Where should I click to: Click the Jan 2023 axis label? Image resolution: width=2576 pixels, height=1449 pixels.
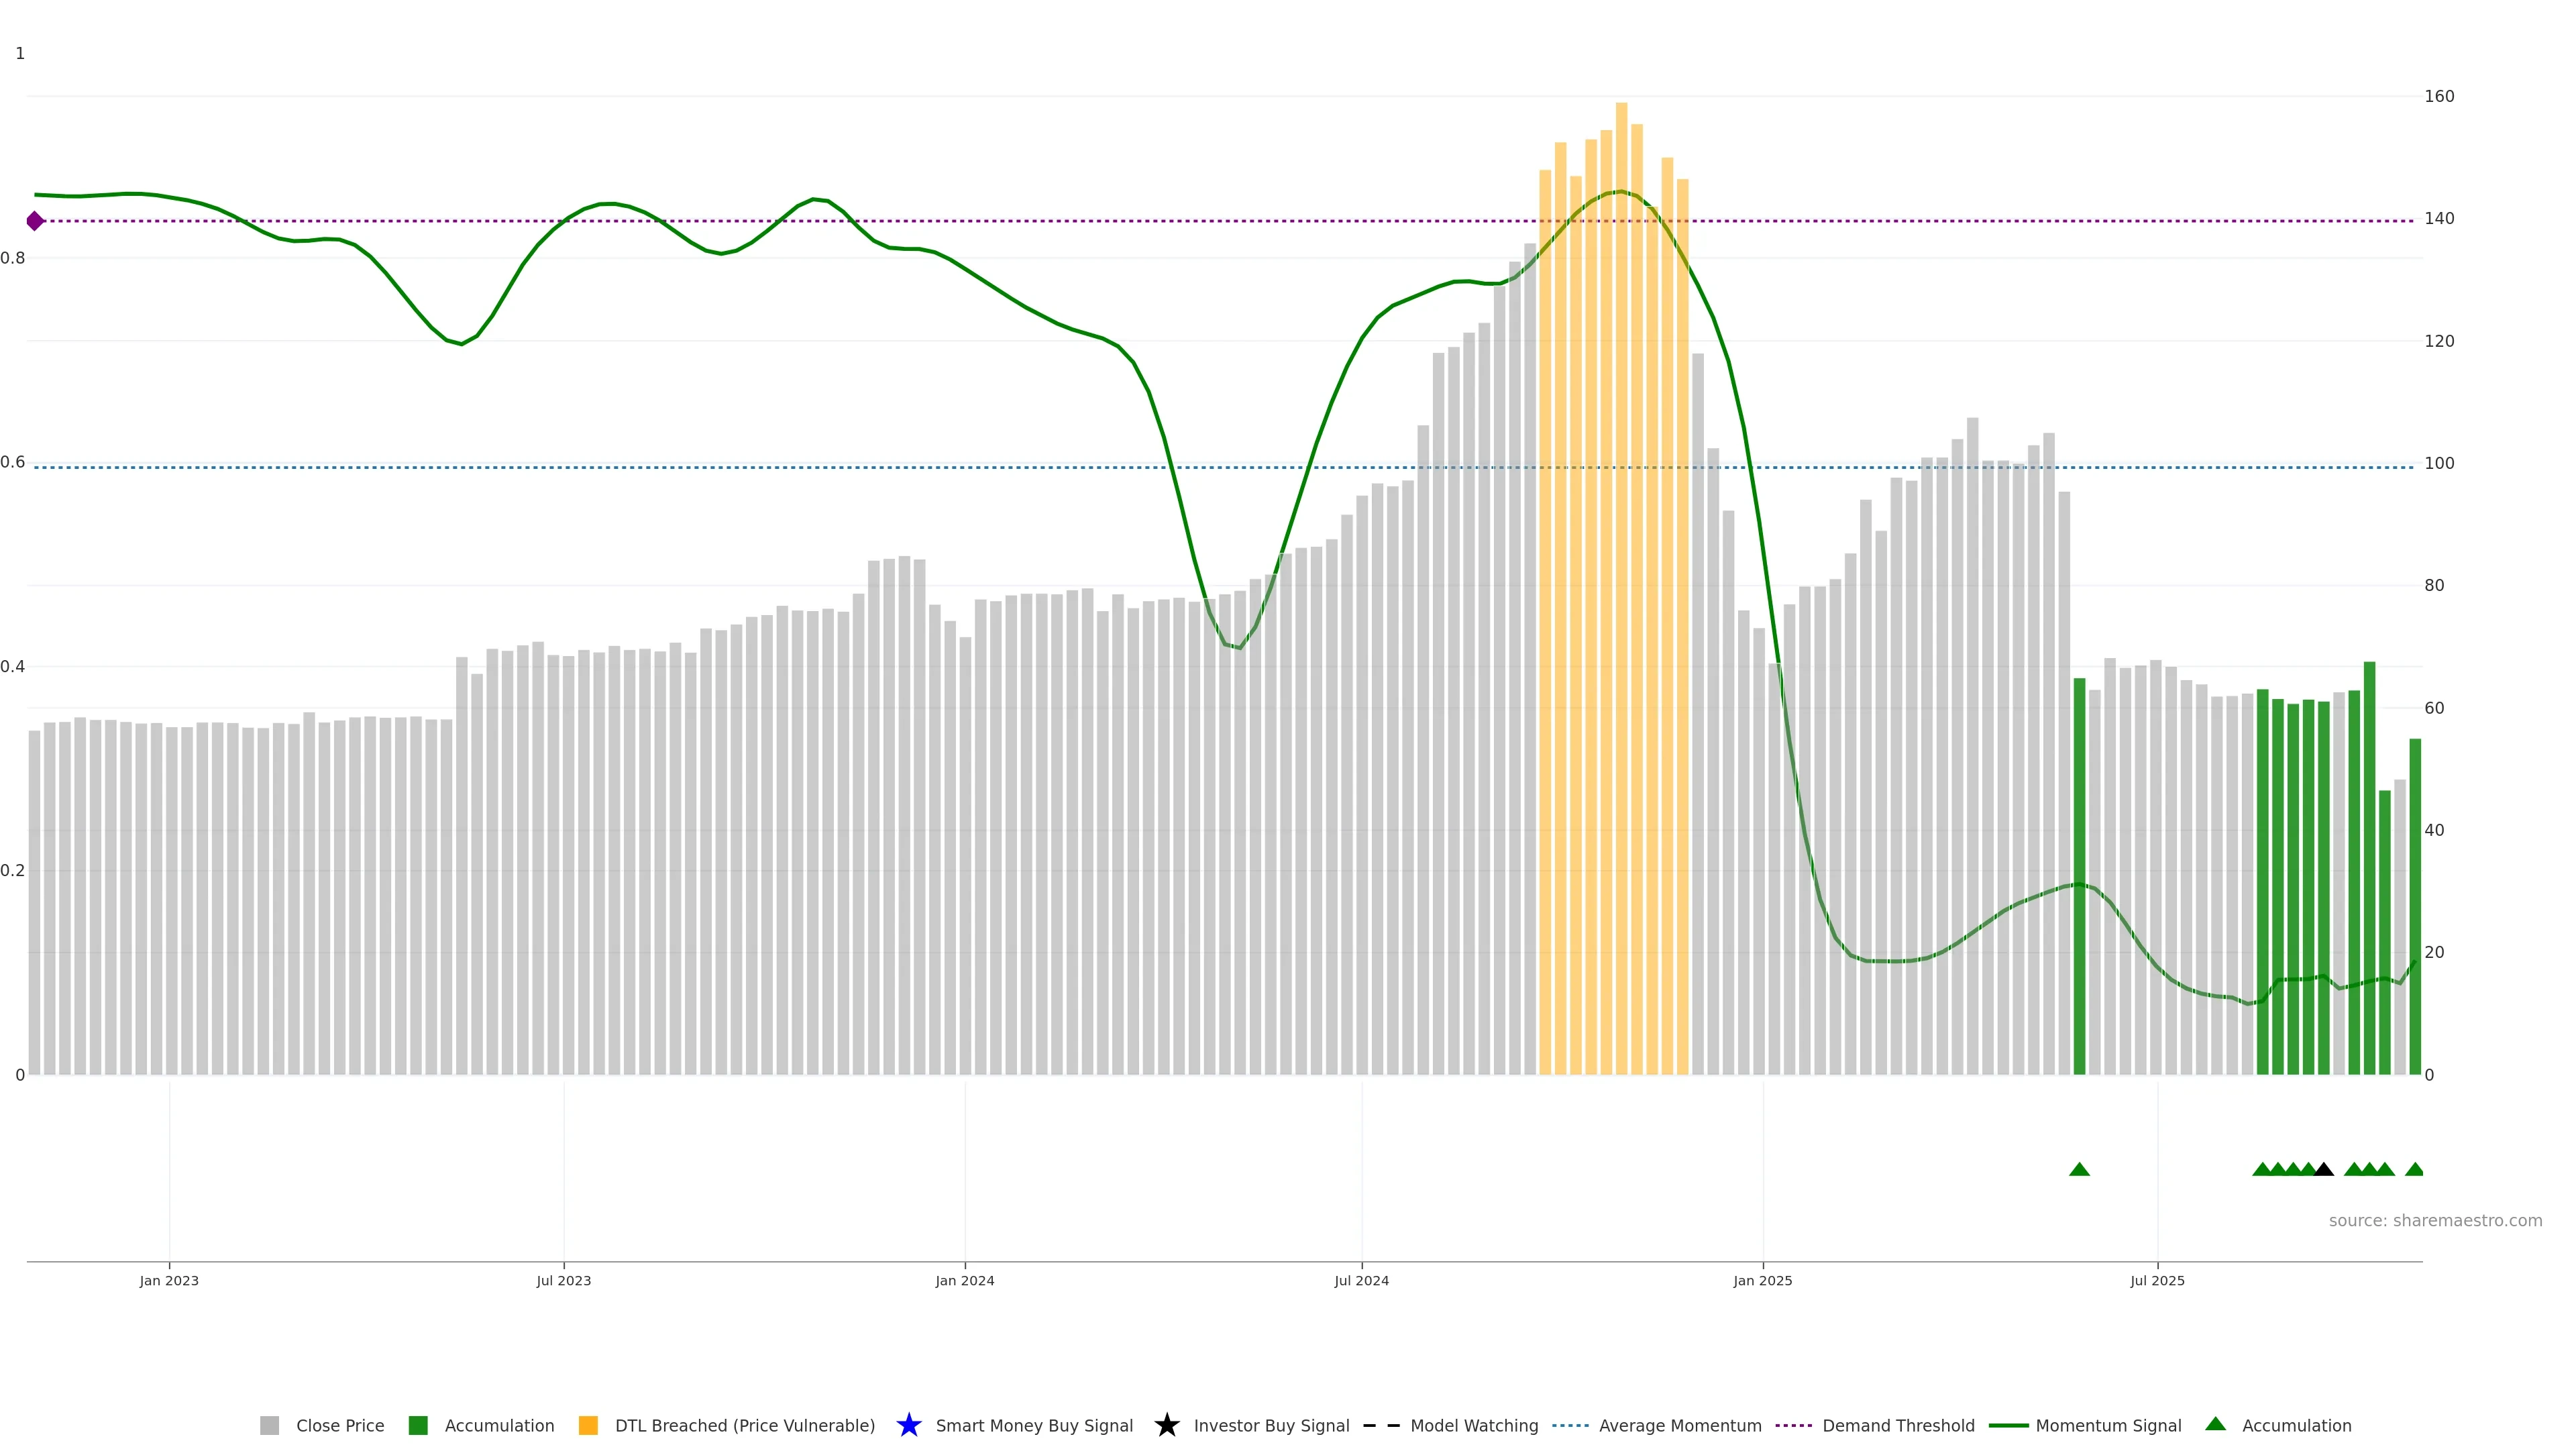[x=169, y=1280]
